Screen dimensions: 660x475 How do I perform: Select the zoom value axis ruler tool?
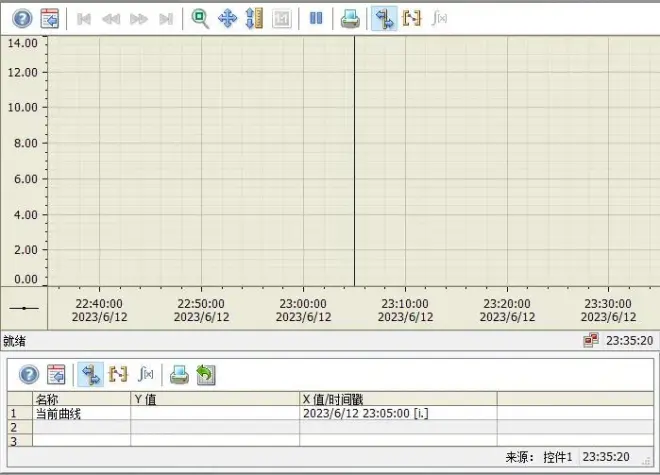[254, 19]
